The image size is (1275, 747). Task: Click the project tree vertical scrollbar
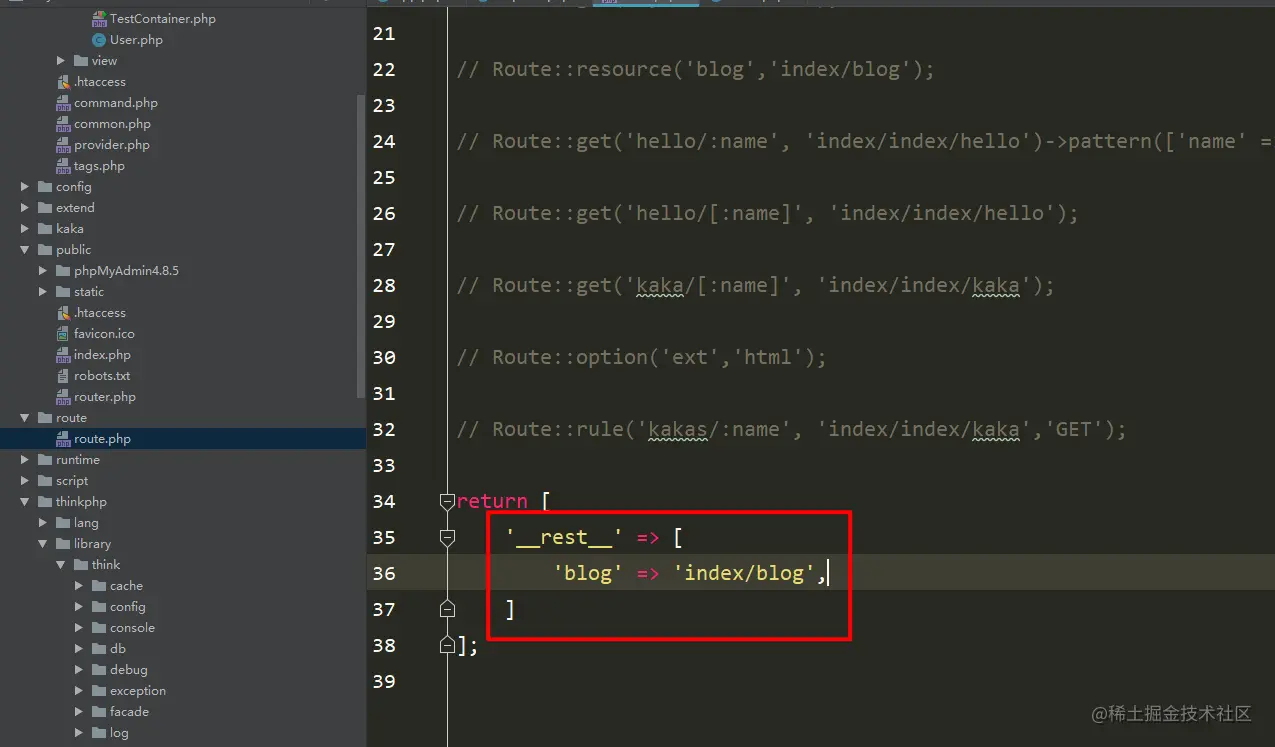pyautogui.click(x=361, y=245)
